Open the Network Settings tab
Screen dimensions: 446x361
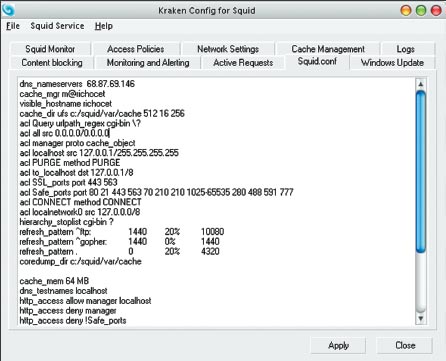pyautogui.click(x=228, y=49)
